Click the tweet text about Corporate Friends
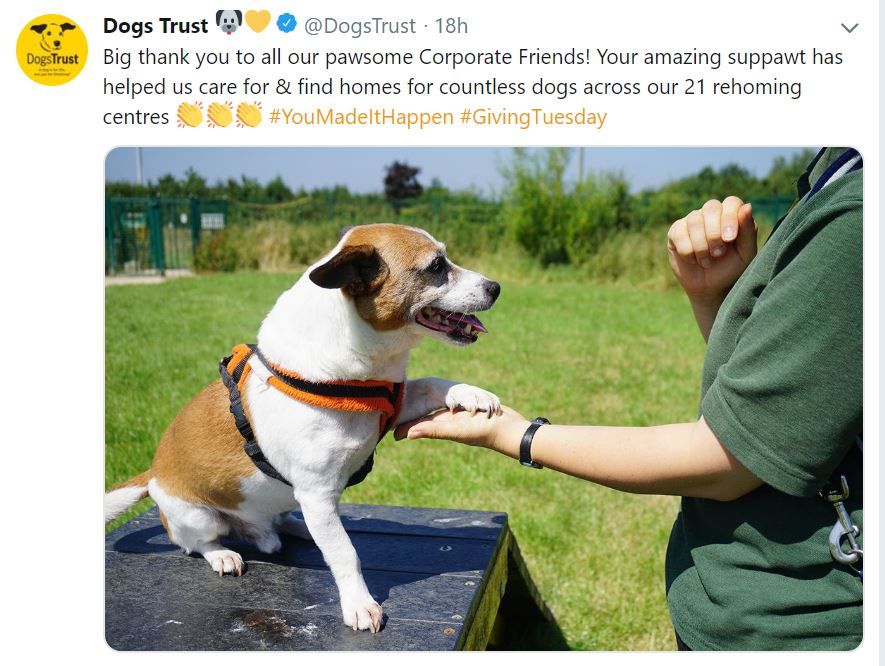The image size is (885, 666). coord(473,87)
